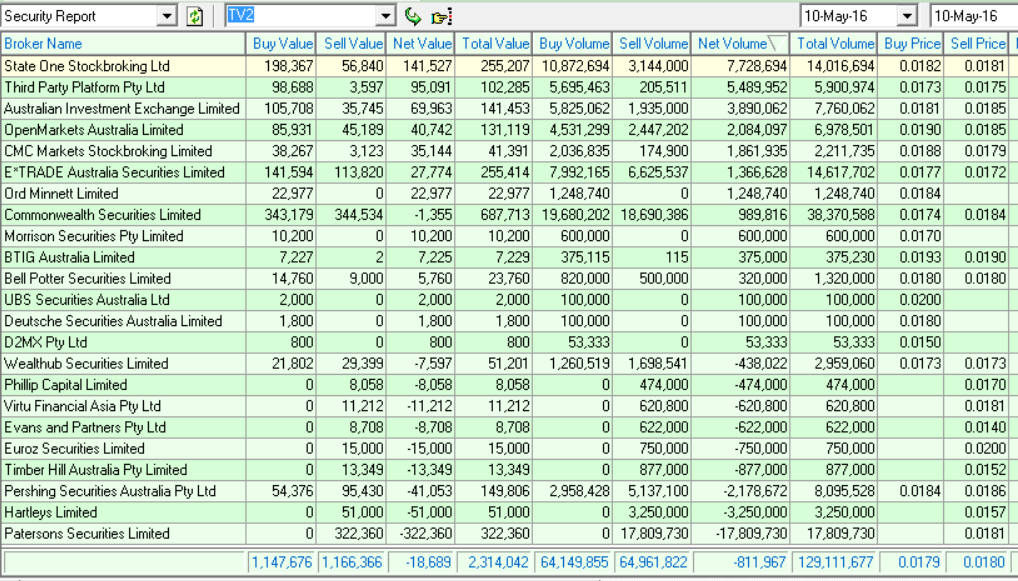Select Ord Minnett Limited row
The width and height of the screenshot is (1018, 581).
(x=509, y=193)
